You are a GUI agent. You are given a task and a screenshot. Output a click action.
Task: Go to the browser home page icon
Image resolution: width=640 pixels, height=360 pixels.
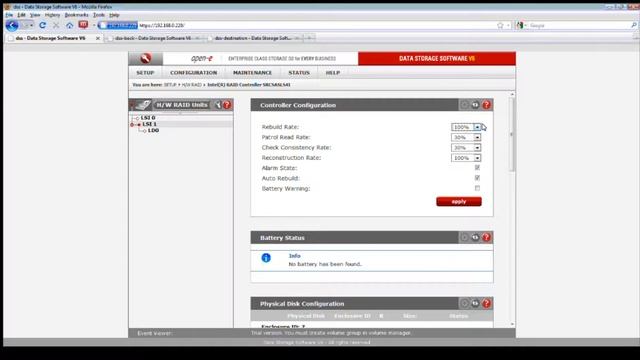click(70, 25)
